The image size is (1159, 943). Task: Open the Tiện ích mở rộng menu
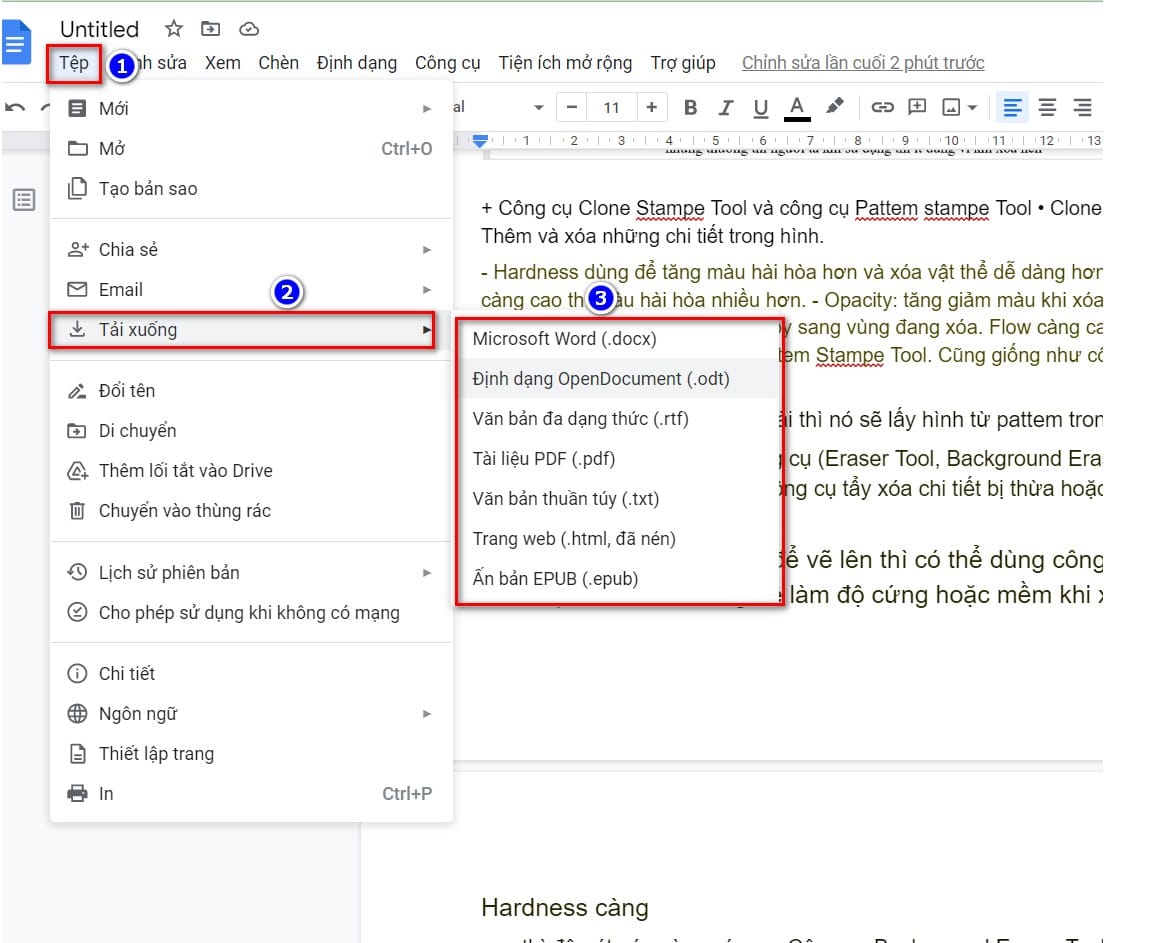click(x=565, y=63)
